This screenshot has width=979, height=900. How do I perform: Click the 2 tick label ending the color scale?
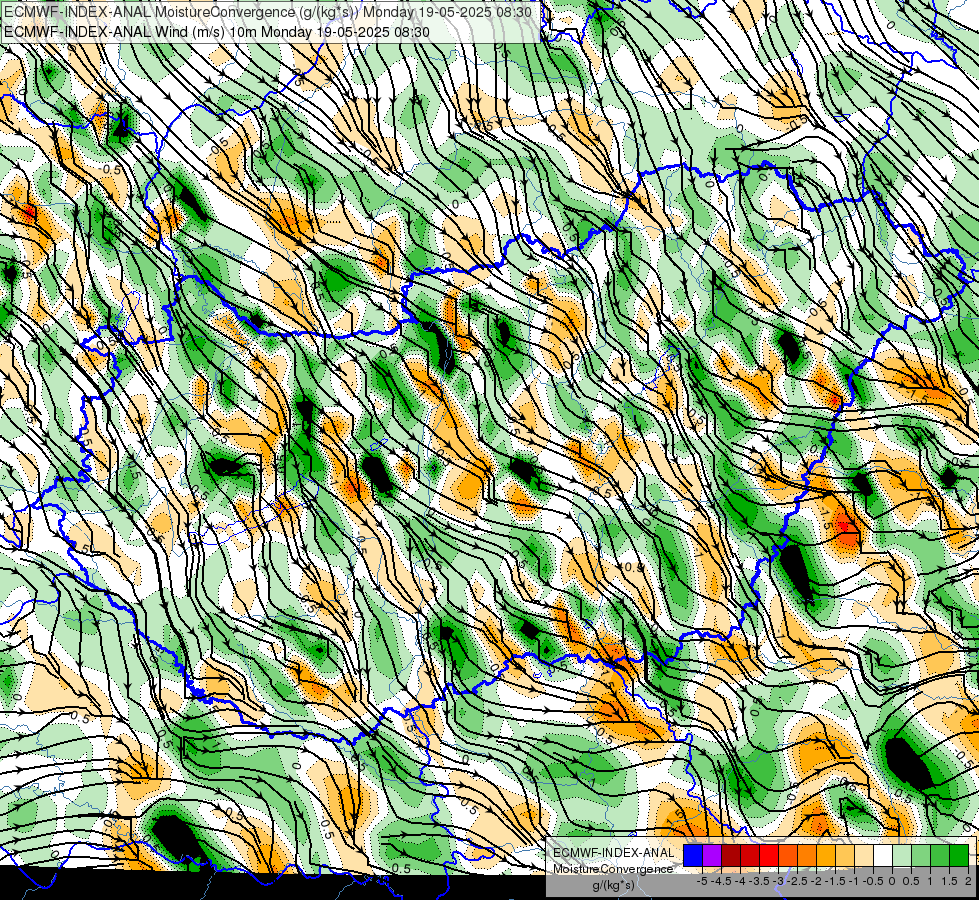point(968,881)
